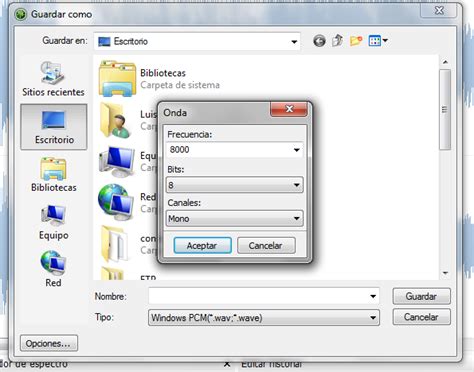Click Aceptar in the Onda dialog
The image size is (474, 372).
(202, 246)
